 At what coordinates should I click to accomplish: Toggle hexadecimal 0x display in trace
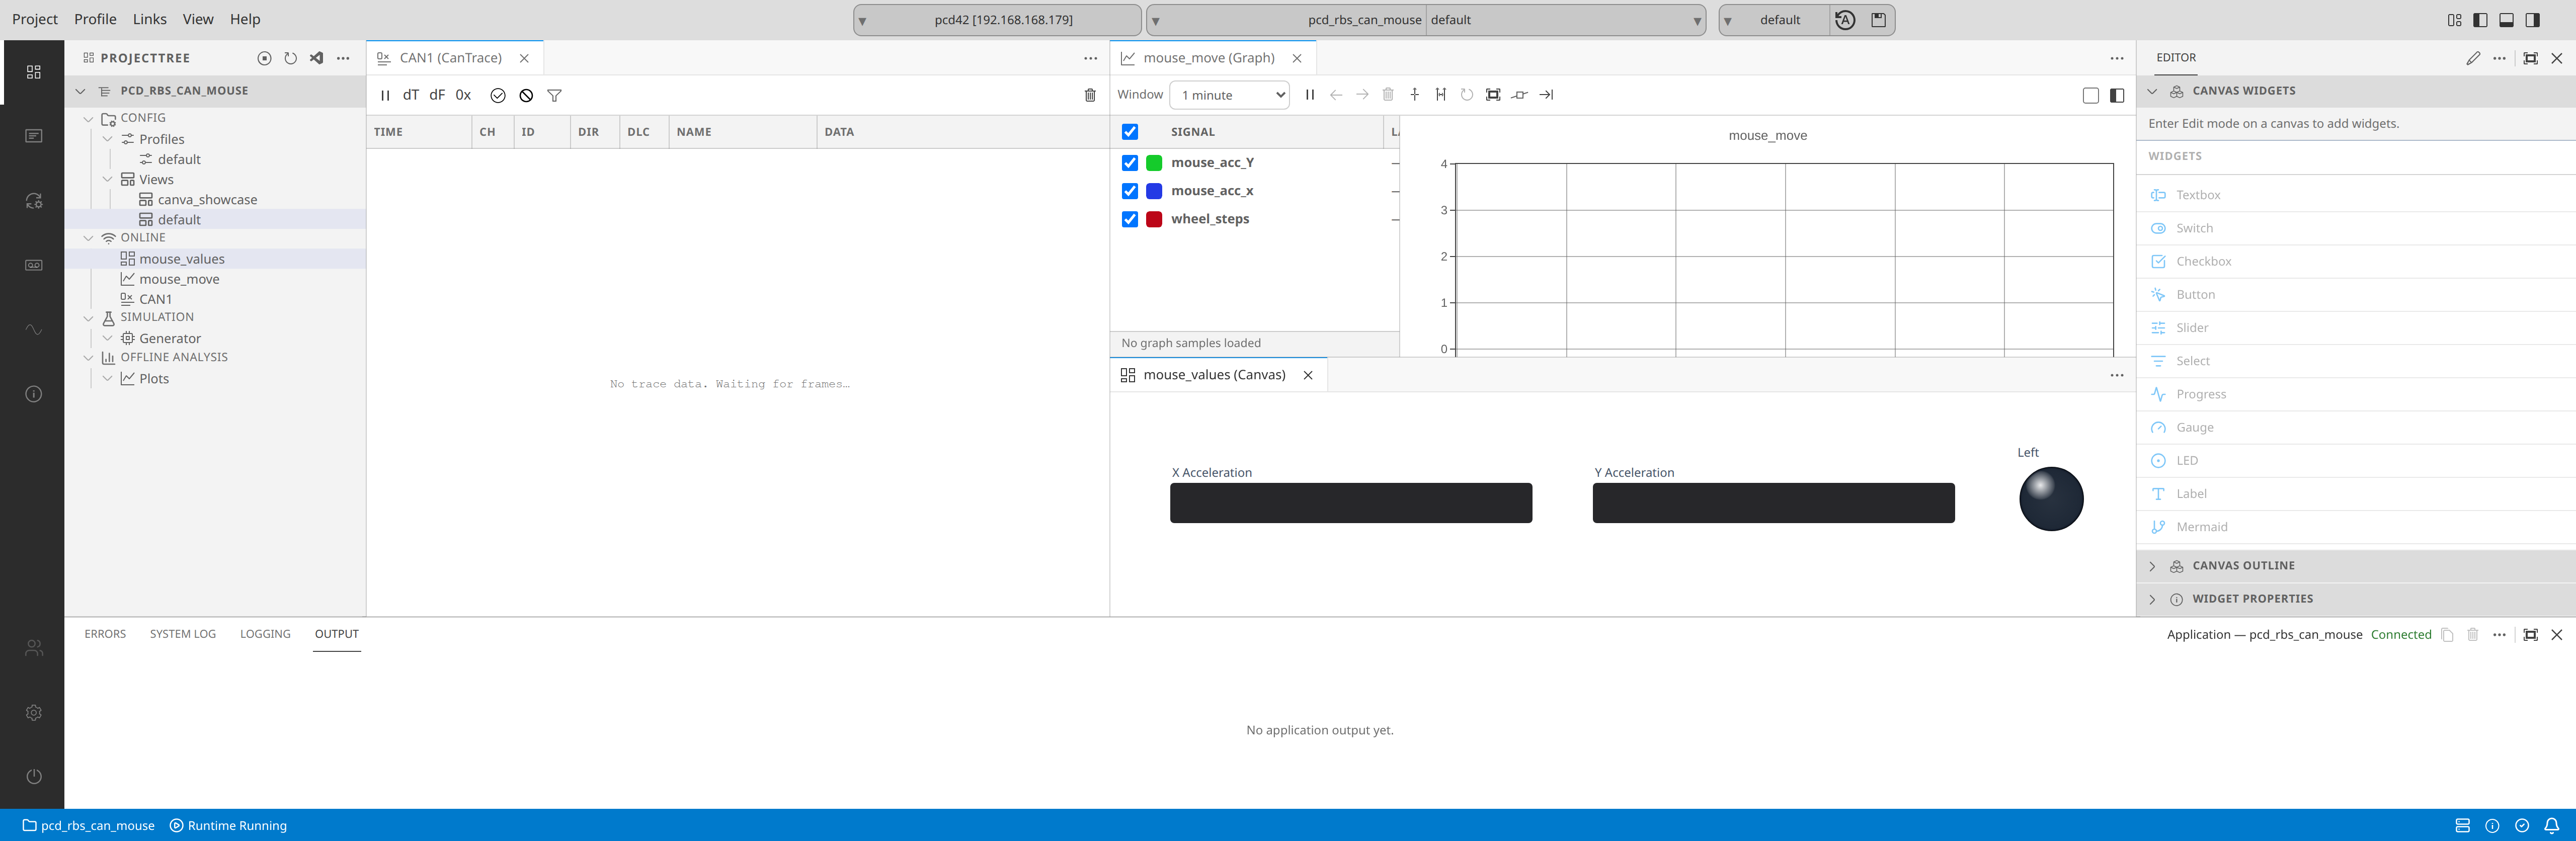pyautogui.click(x=463, y=95)
